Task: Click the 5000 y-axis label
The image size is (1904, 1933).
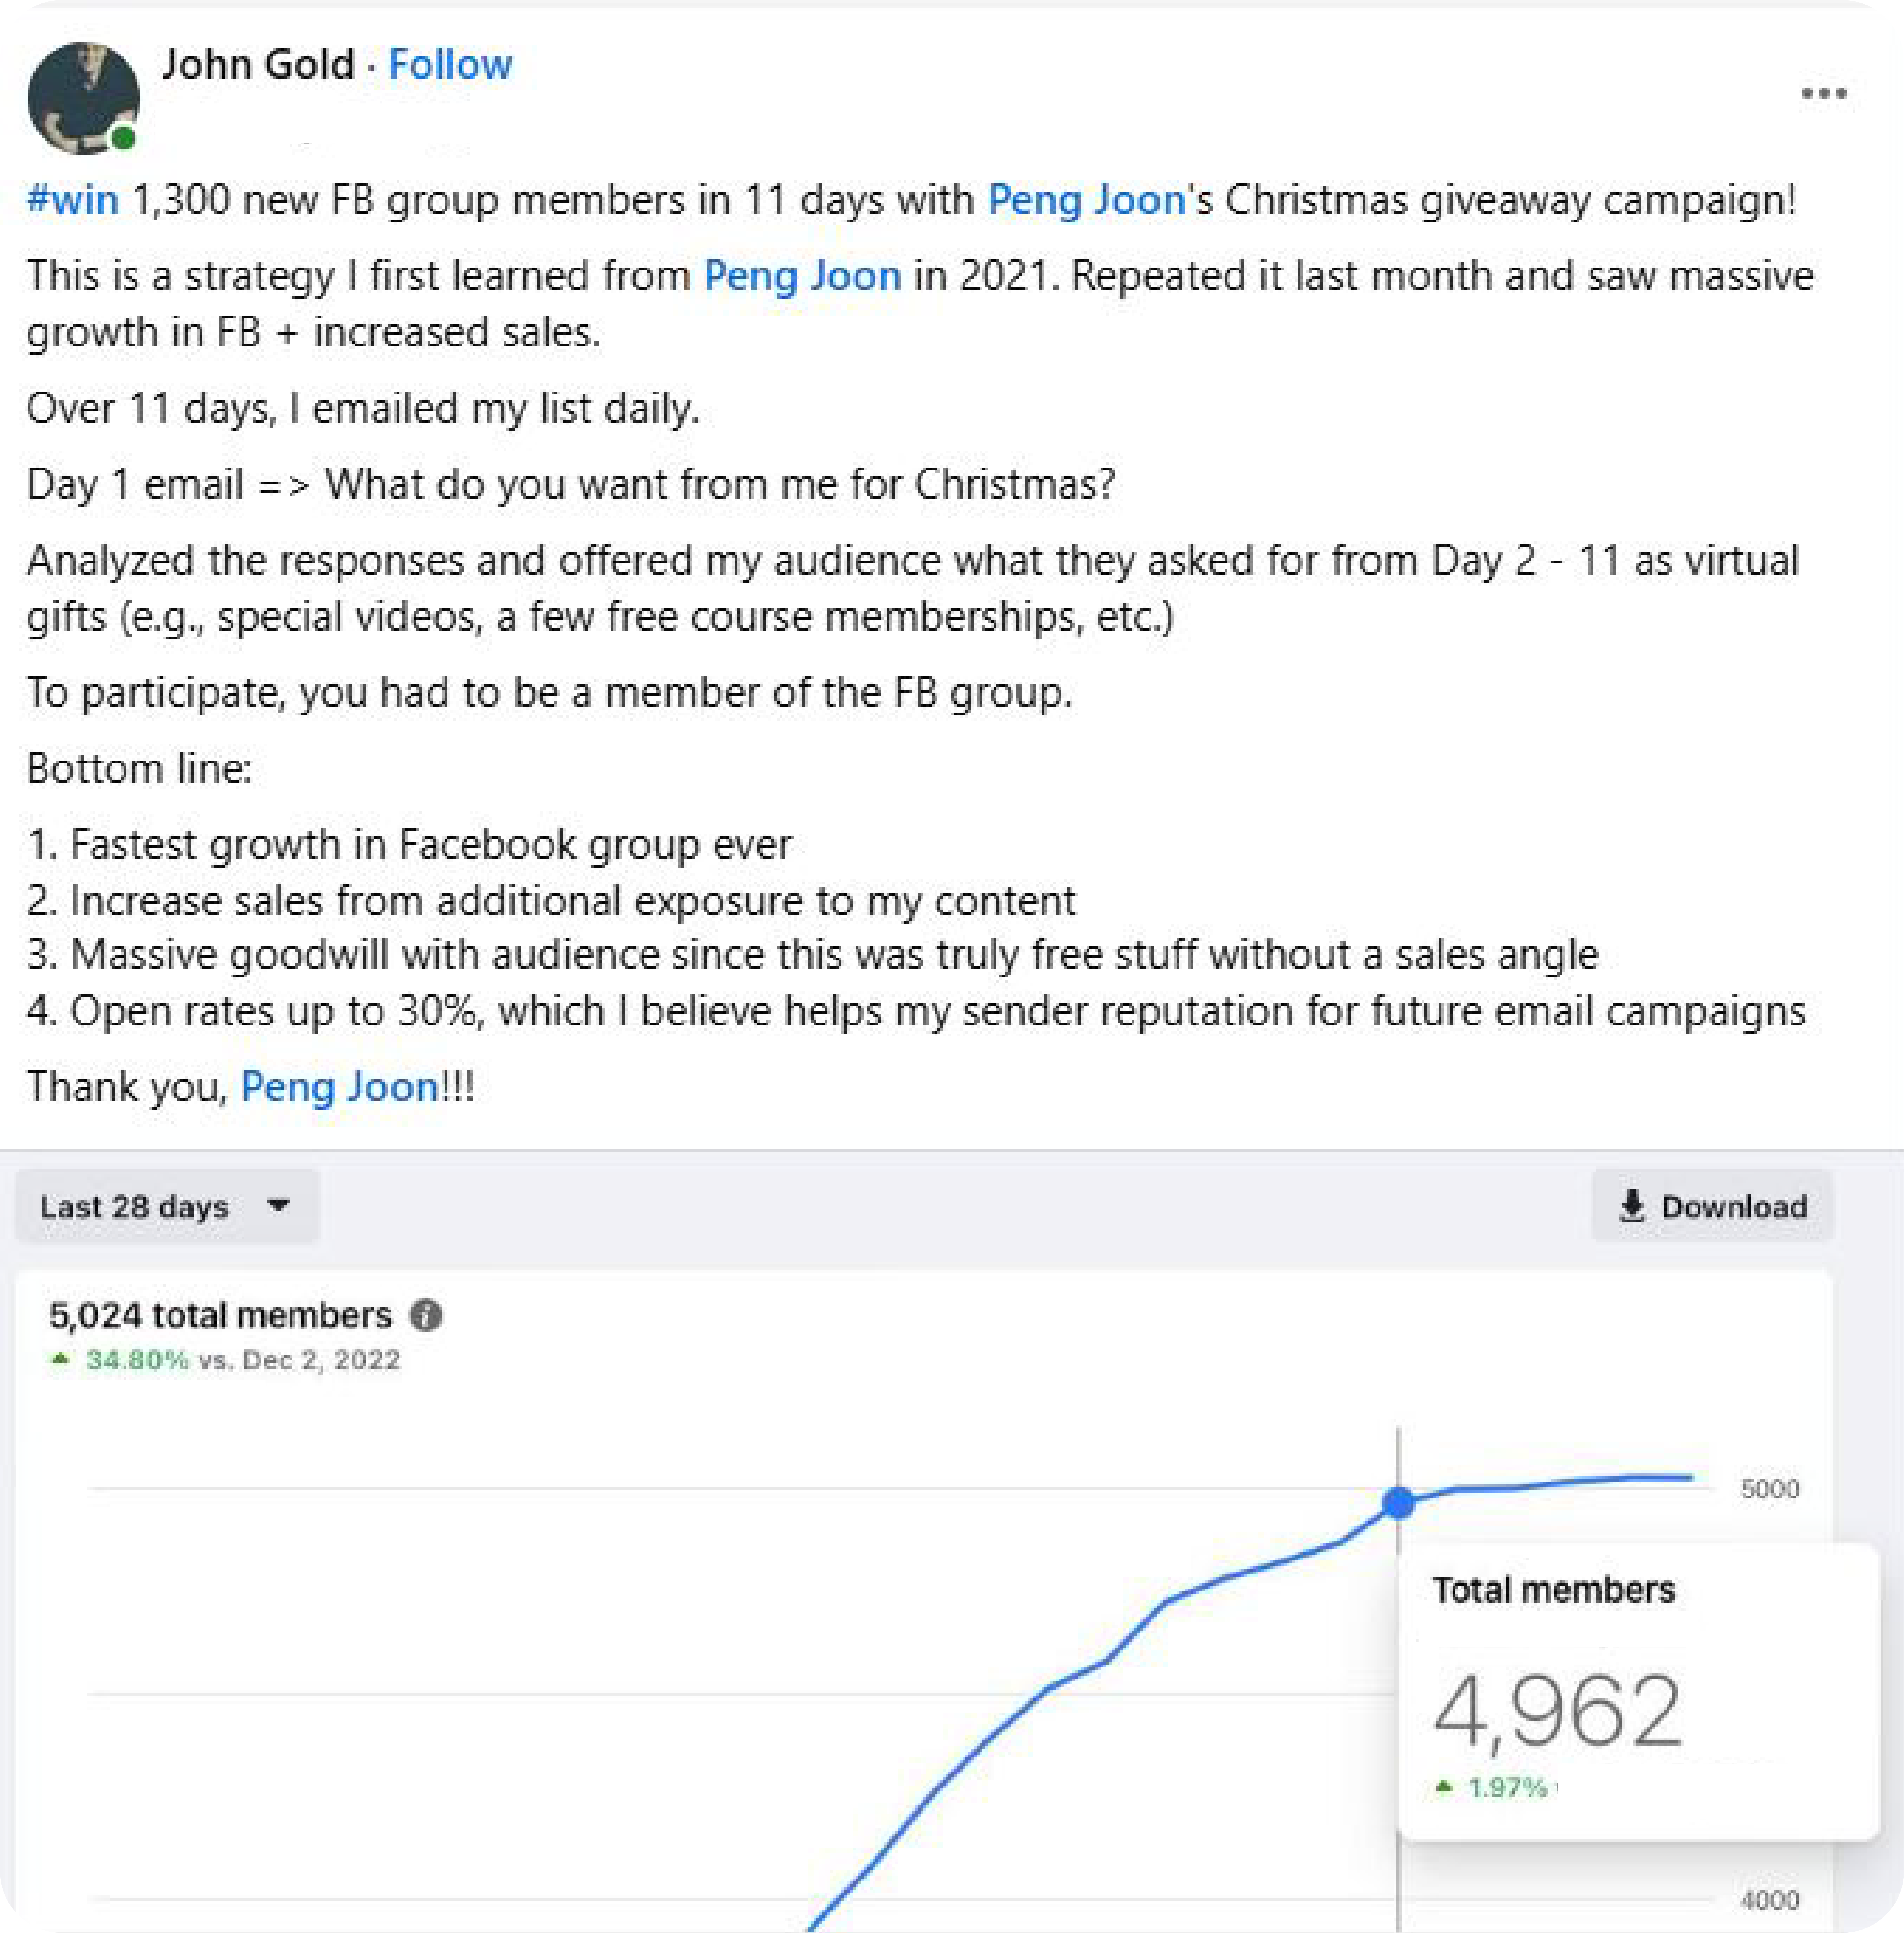Action: [x=1769, y=1489]
